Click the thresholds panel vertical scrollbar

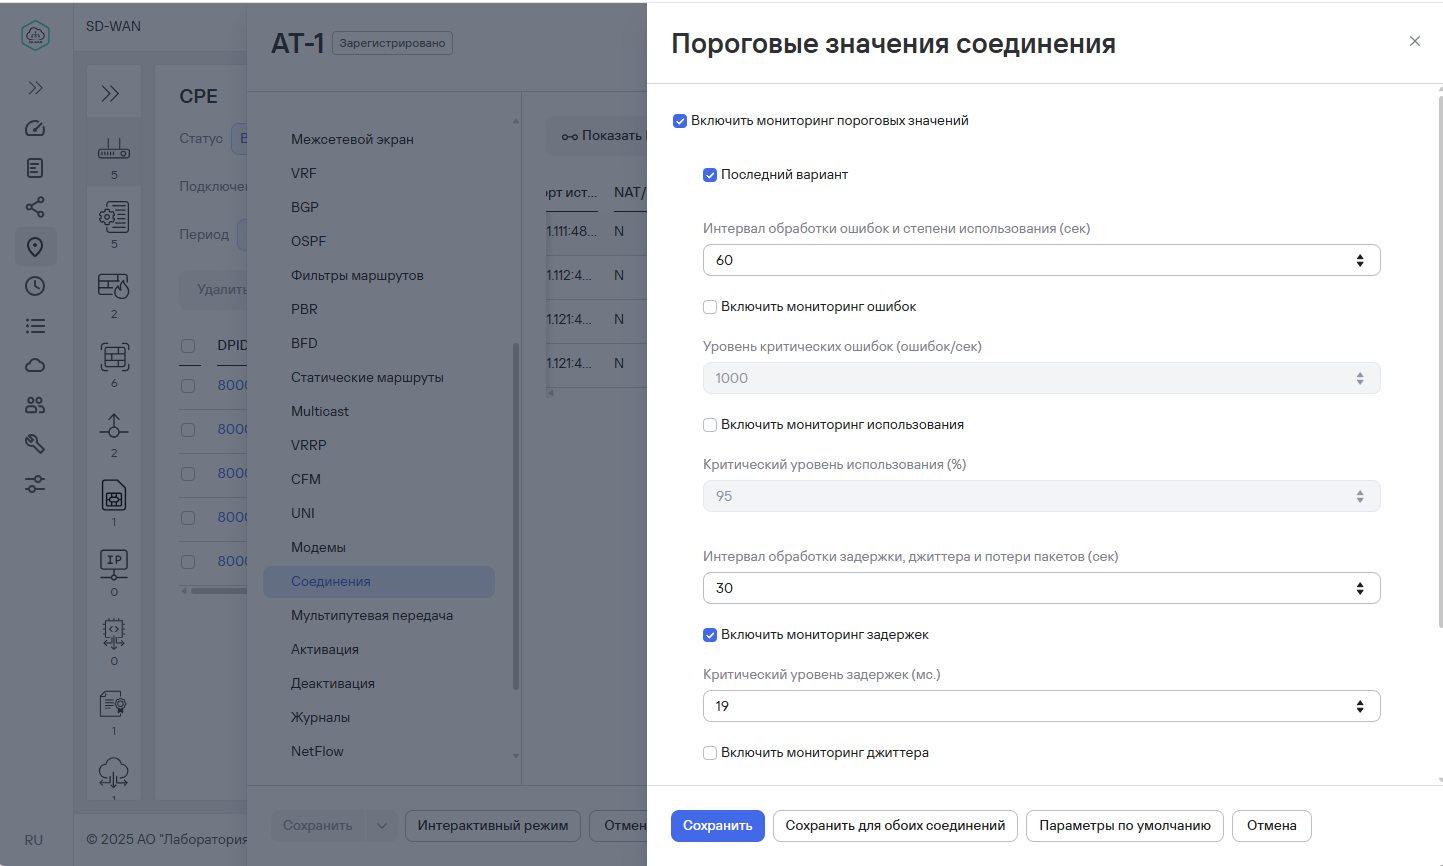pyautogui.click(x=1440, y=362)
